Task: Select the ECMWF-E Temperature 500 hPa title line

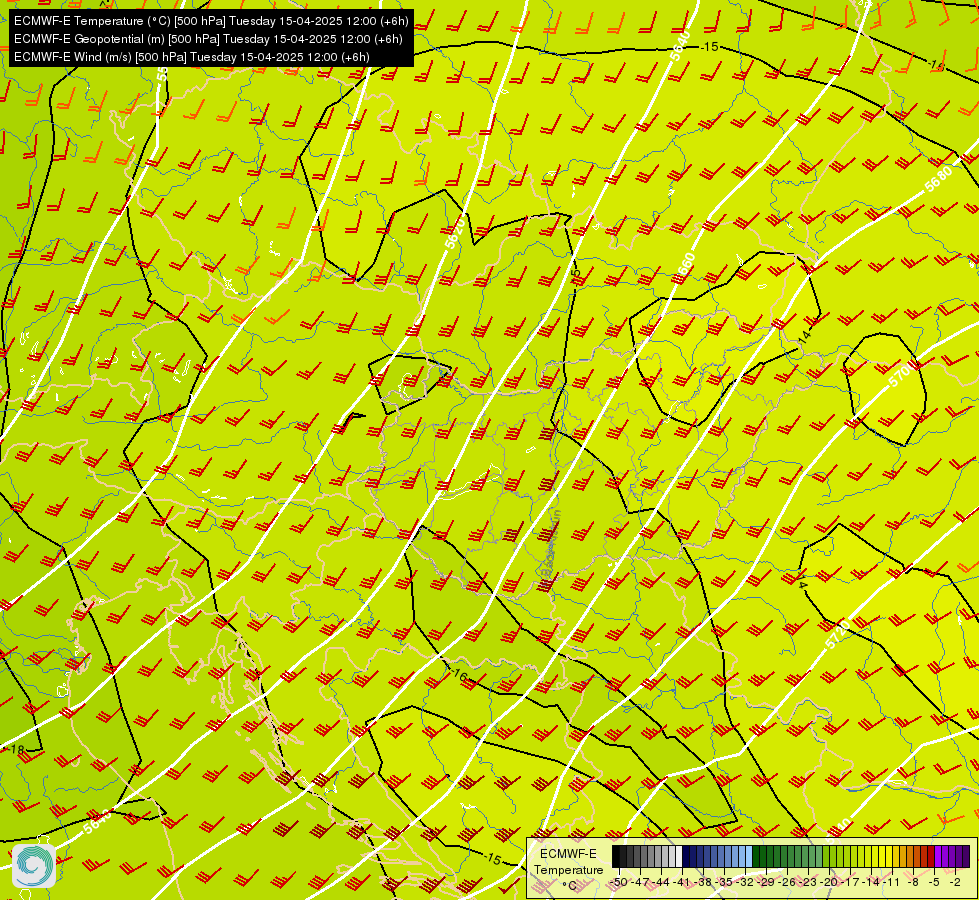Action: pyautogui.click(x=211, y=21)
